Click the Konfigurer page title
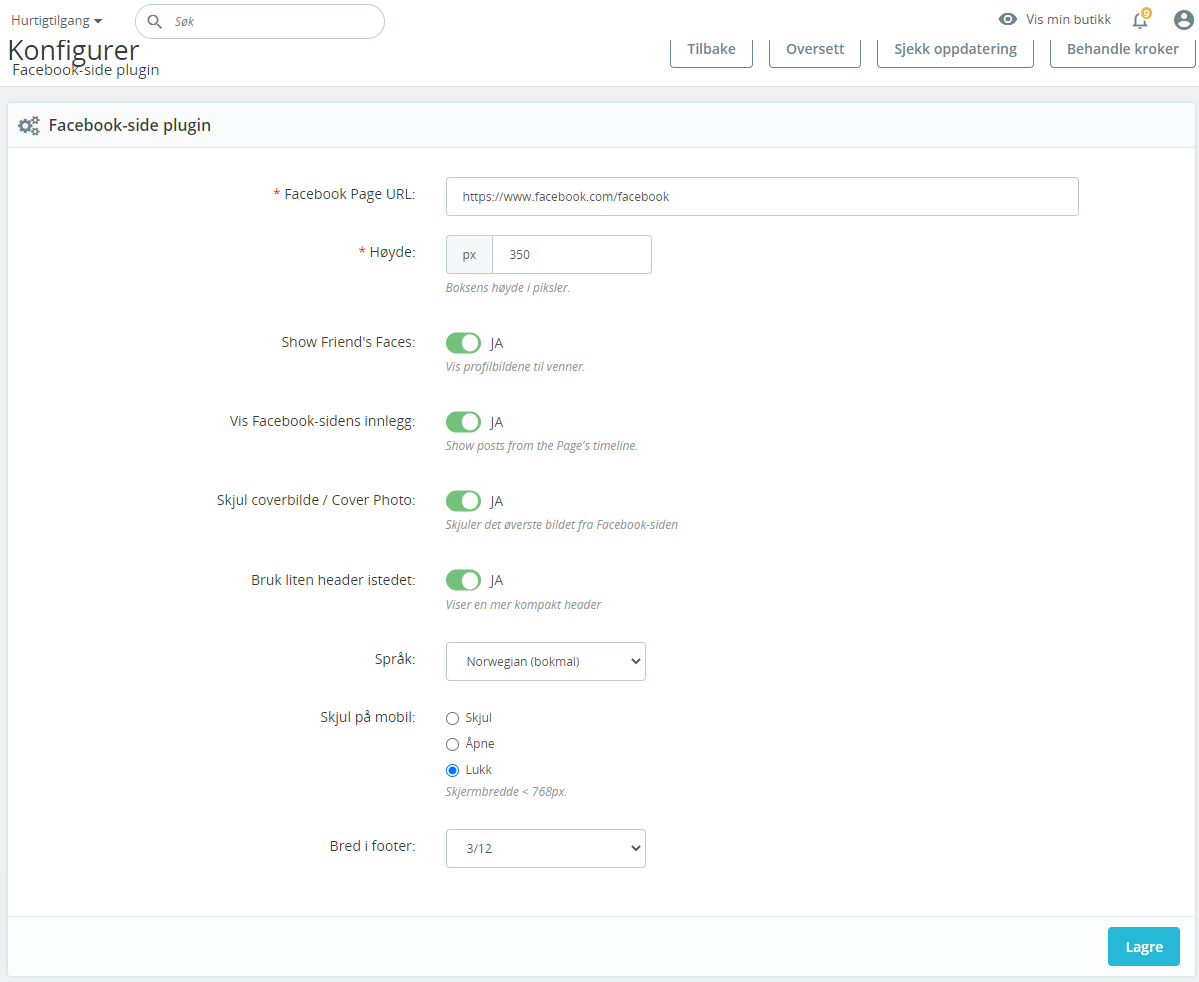The image size is (1199, 982). pyautogui.click(x=73, y=50)
